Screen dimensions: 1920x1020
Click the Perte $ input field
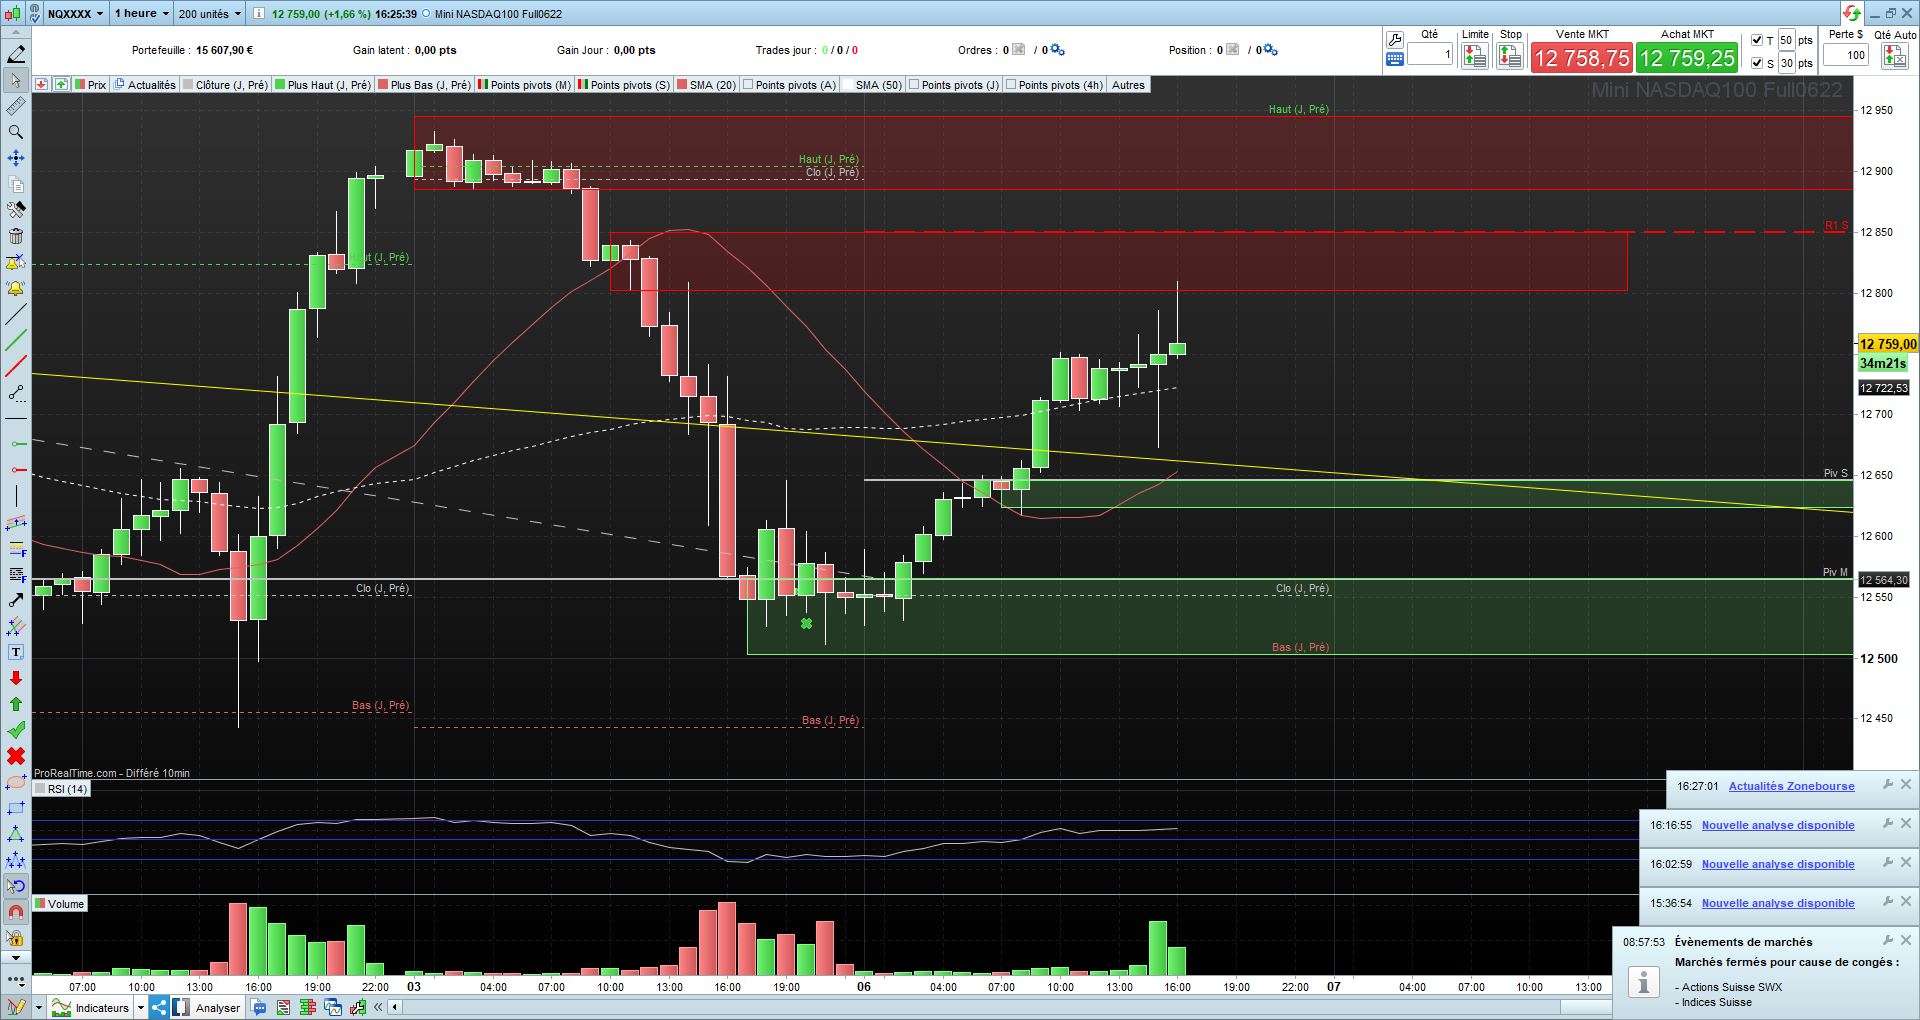point(1846,55)
